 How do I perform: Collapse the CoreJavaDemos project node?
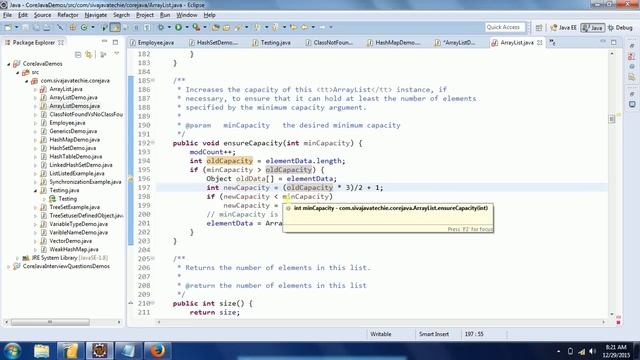[x=9, y=64]
